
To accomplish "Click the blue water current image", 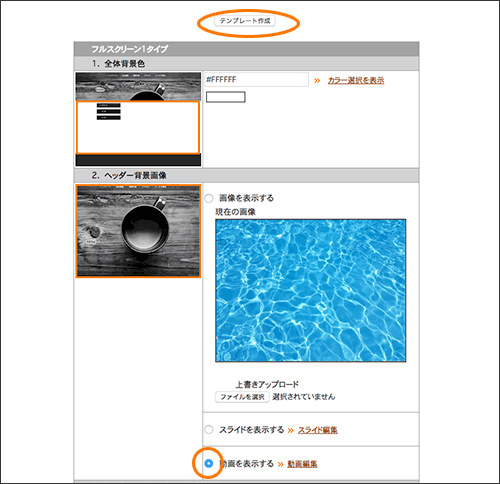I will click(311, 290).
